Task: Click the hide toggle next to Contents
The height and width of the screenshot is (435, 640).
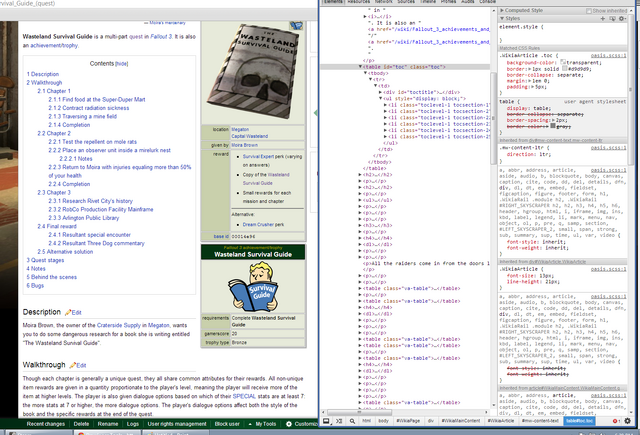Action: [x=122, y=64]
